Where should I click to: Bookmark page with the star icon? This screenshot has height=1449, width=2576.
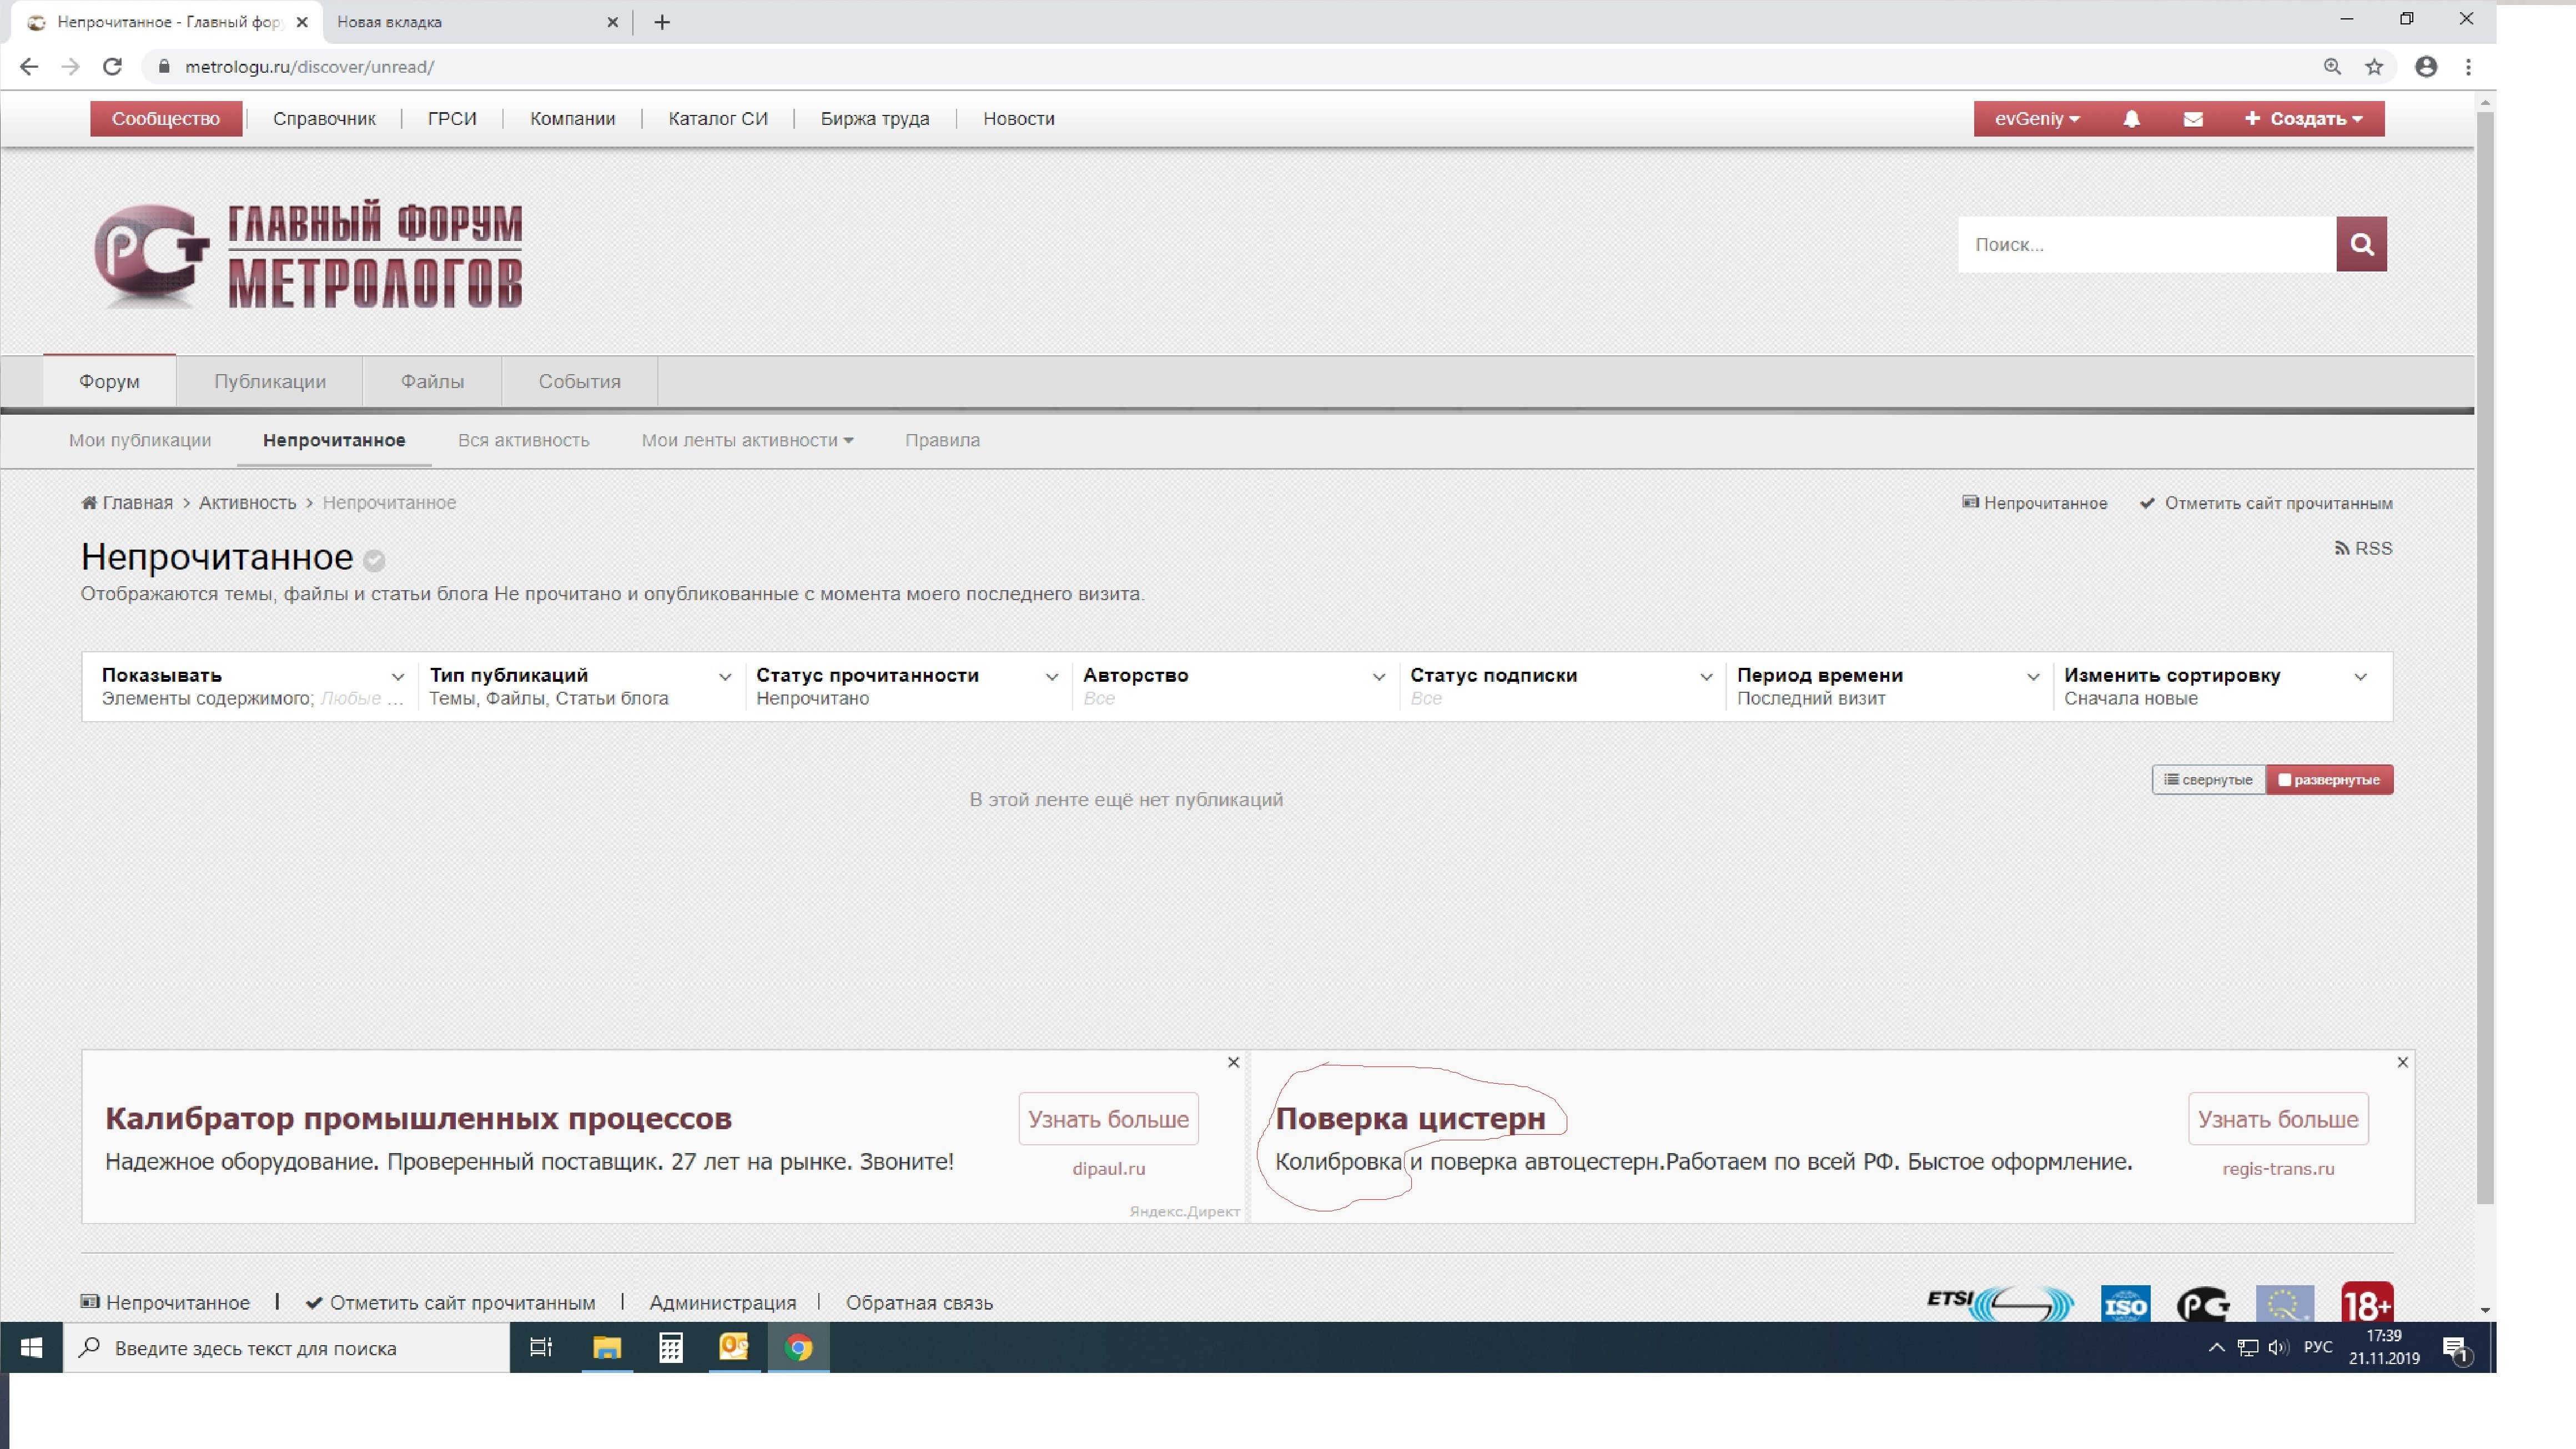point(2374,67)
